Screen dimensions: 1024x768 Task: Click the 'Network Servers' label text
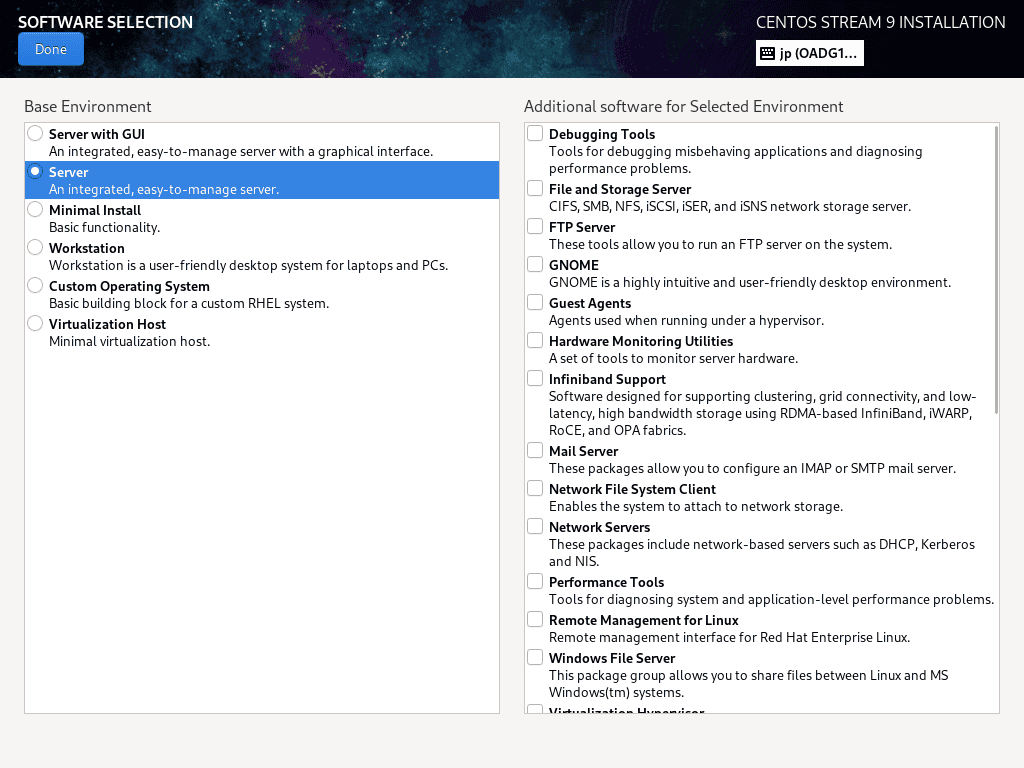click(600, 527)
